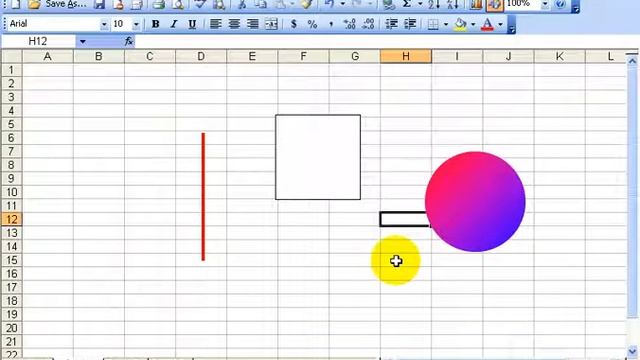Click the vertical scrollbar down arrow
Screen dimensions: 640x360
pyautogui.click(x=632, y=351)
